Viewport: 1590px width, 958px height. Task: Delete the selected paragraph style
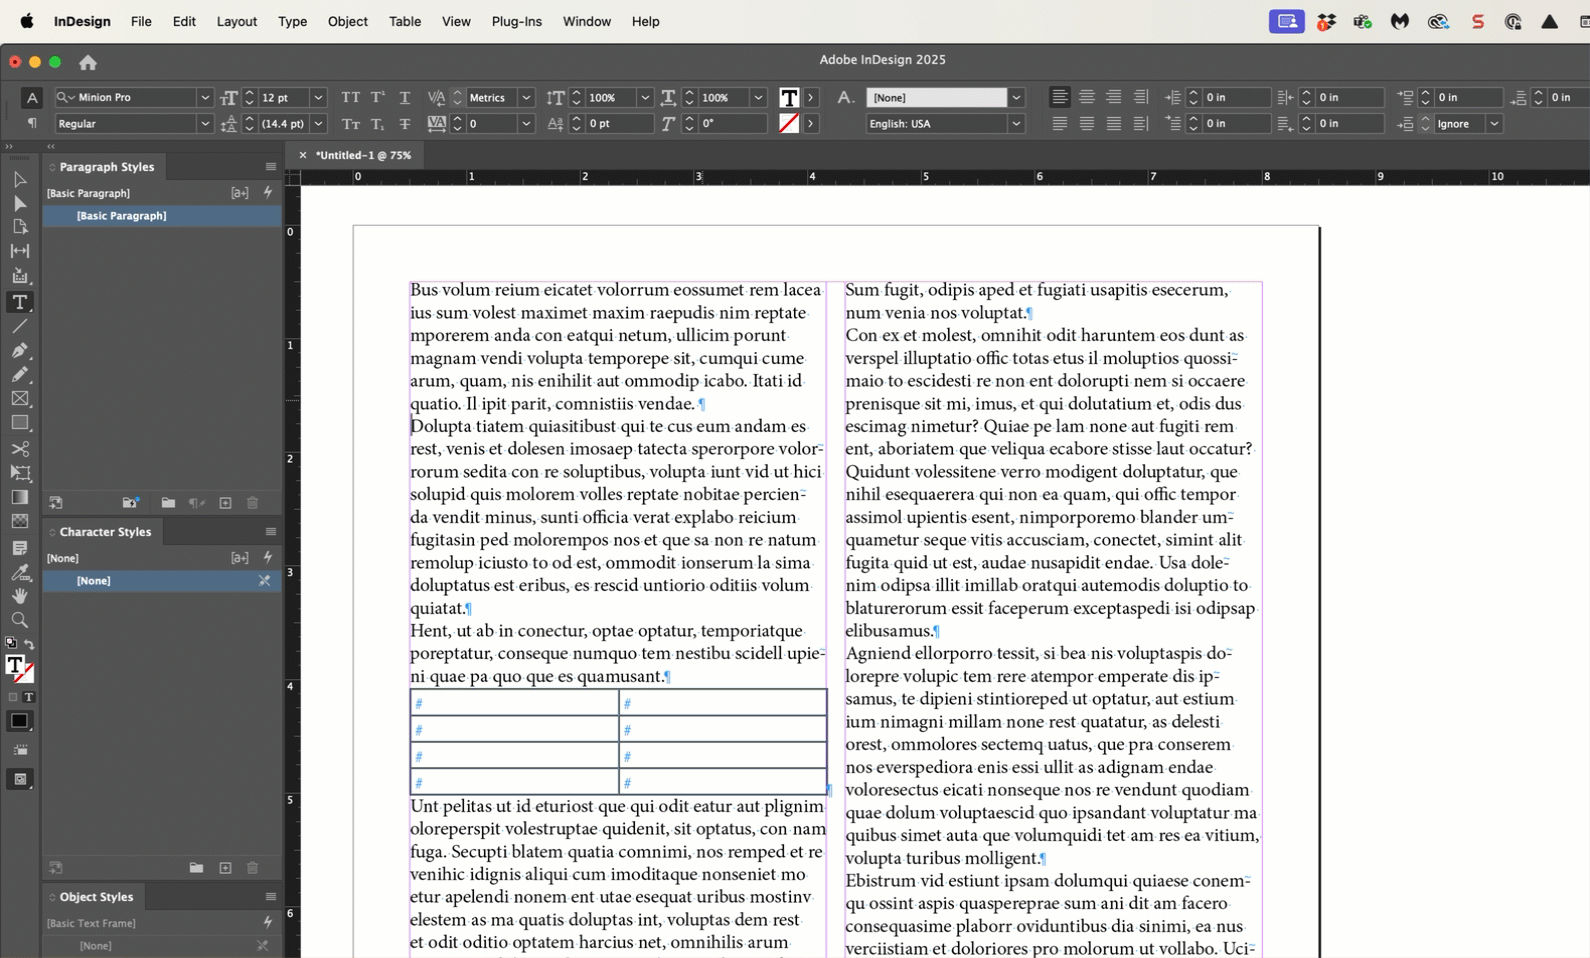(x=252, y=503)
